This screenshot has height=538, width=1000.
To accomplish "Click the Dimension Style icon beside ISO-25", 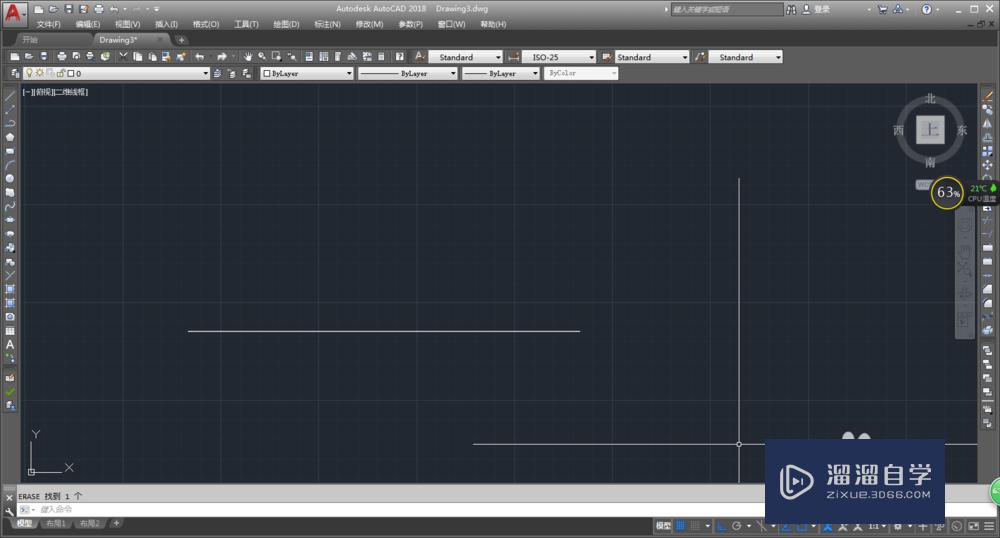I will point(513,57).
